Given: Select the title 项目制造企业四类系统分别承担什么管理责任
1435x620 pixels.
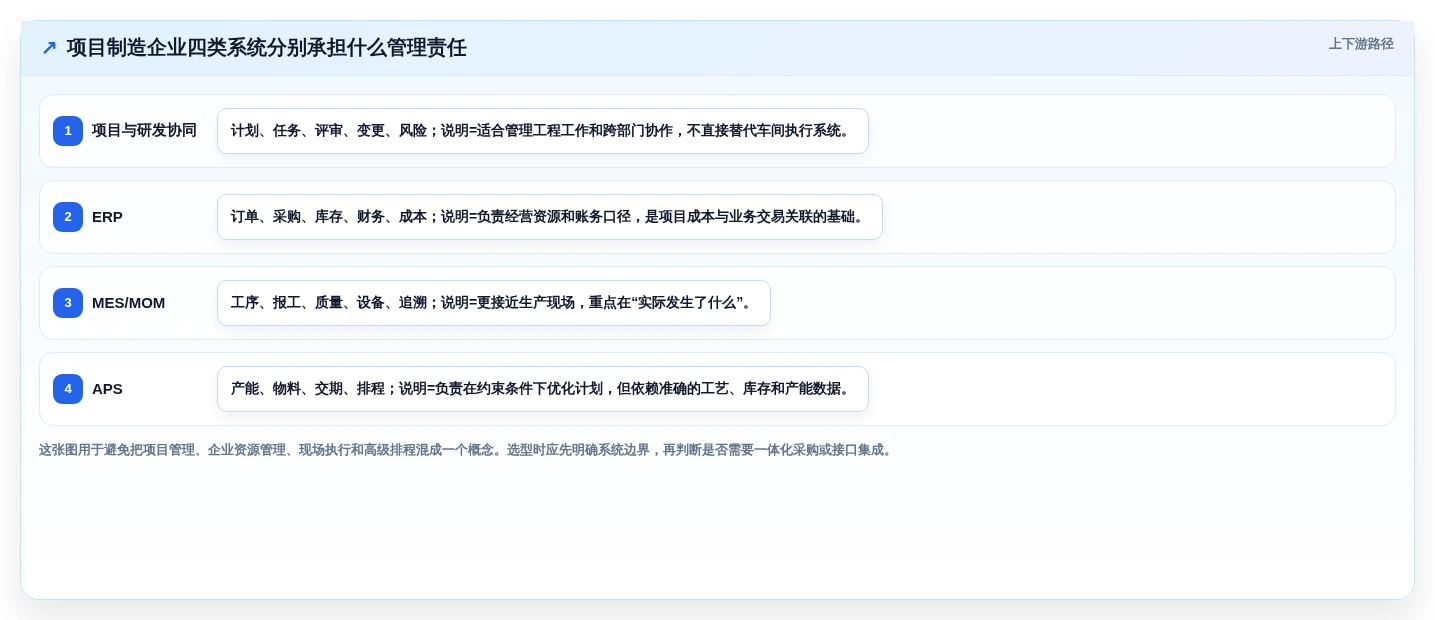Looking at the screenshot, I should 267,48.
